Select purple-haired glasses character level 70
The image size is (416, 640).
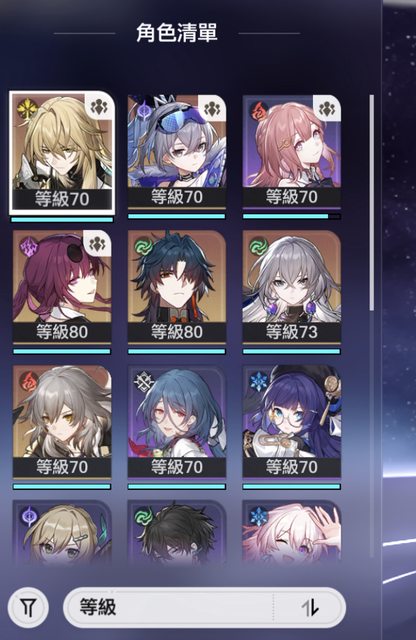[291, 422]
